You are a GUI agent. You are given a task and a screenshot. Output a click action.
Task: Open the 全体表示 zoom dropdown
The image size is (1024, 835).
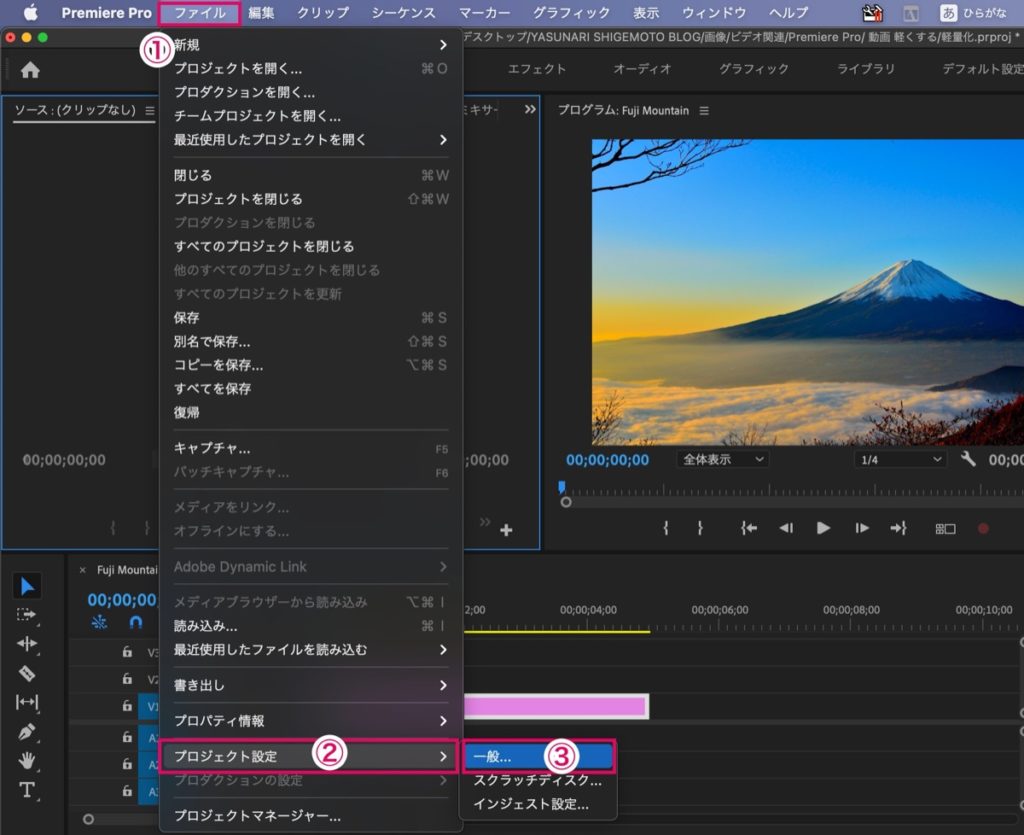(722, 460)
